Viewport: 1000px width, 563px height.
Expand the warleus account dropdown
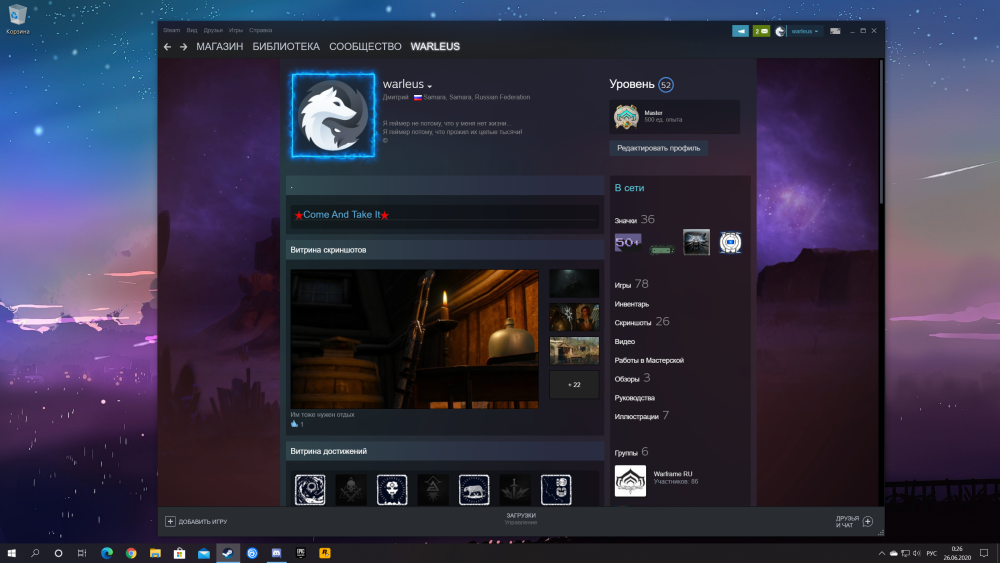804,31
